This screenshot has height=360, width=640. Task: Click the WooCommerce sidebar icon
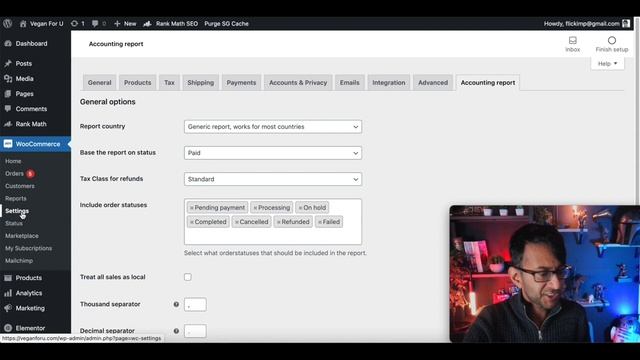point(8,144)
